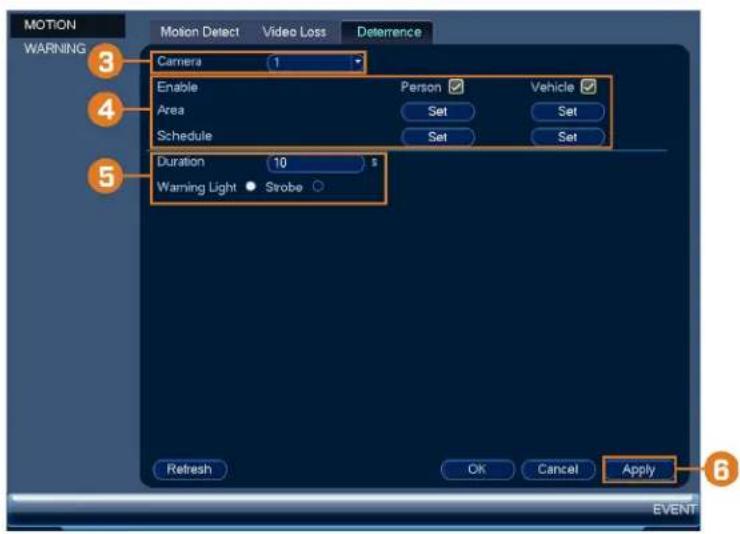Set the Person detection Area
The image size is (740, 534).
click(x=437, y=111)
